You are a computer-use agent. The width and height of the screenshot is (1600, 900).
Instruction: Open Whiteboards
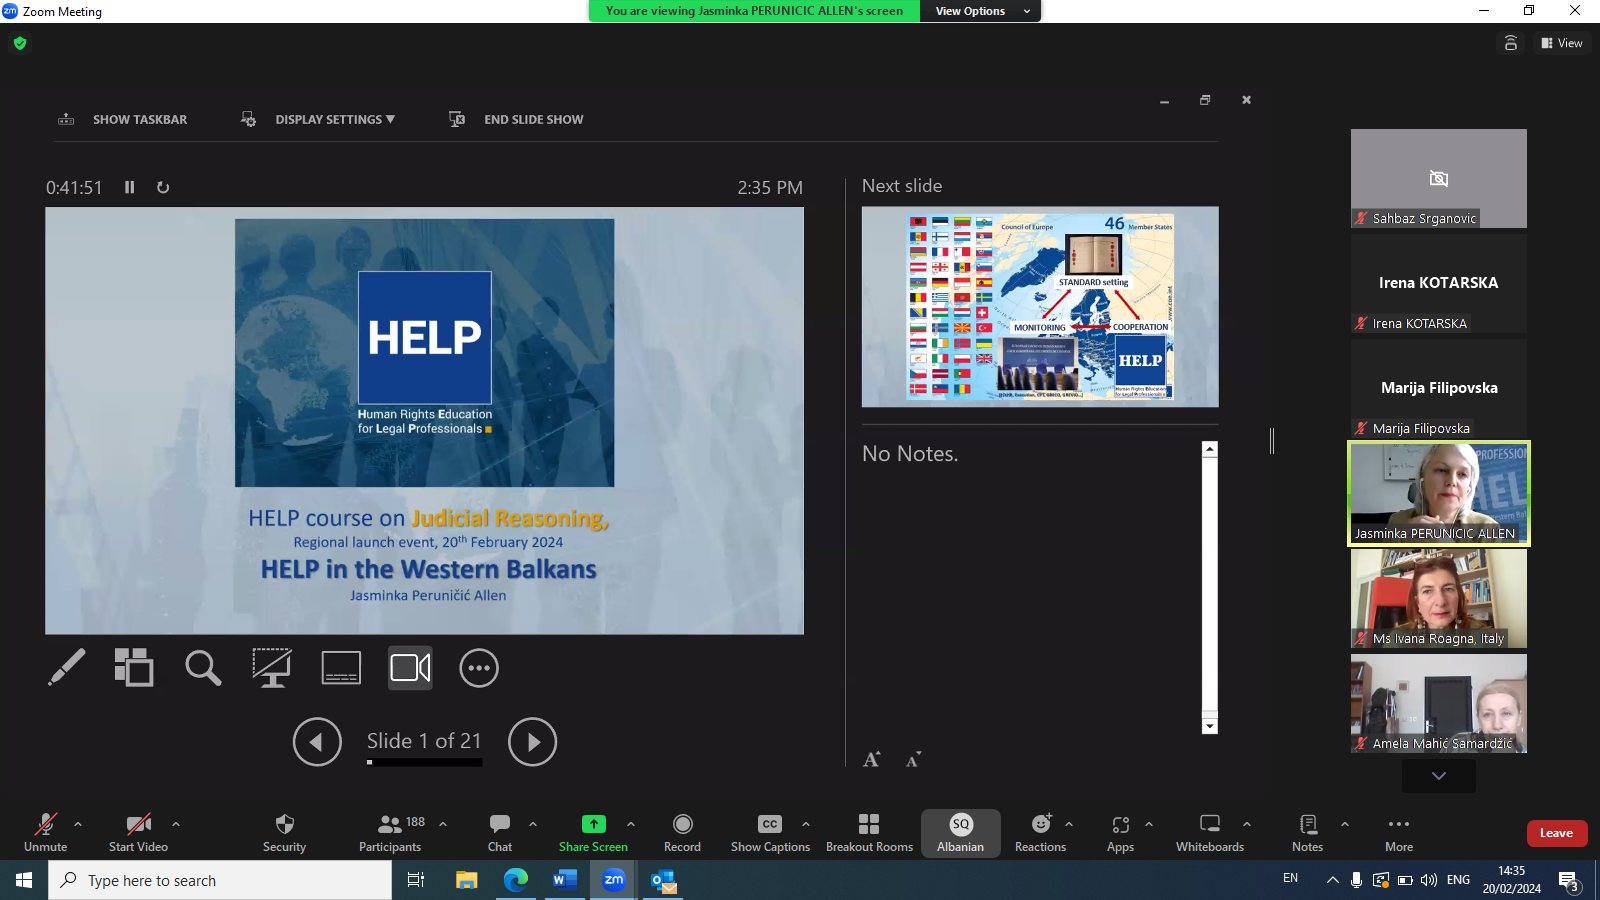coord(1210,832)
